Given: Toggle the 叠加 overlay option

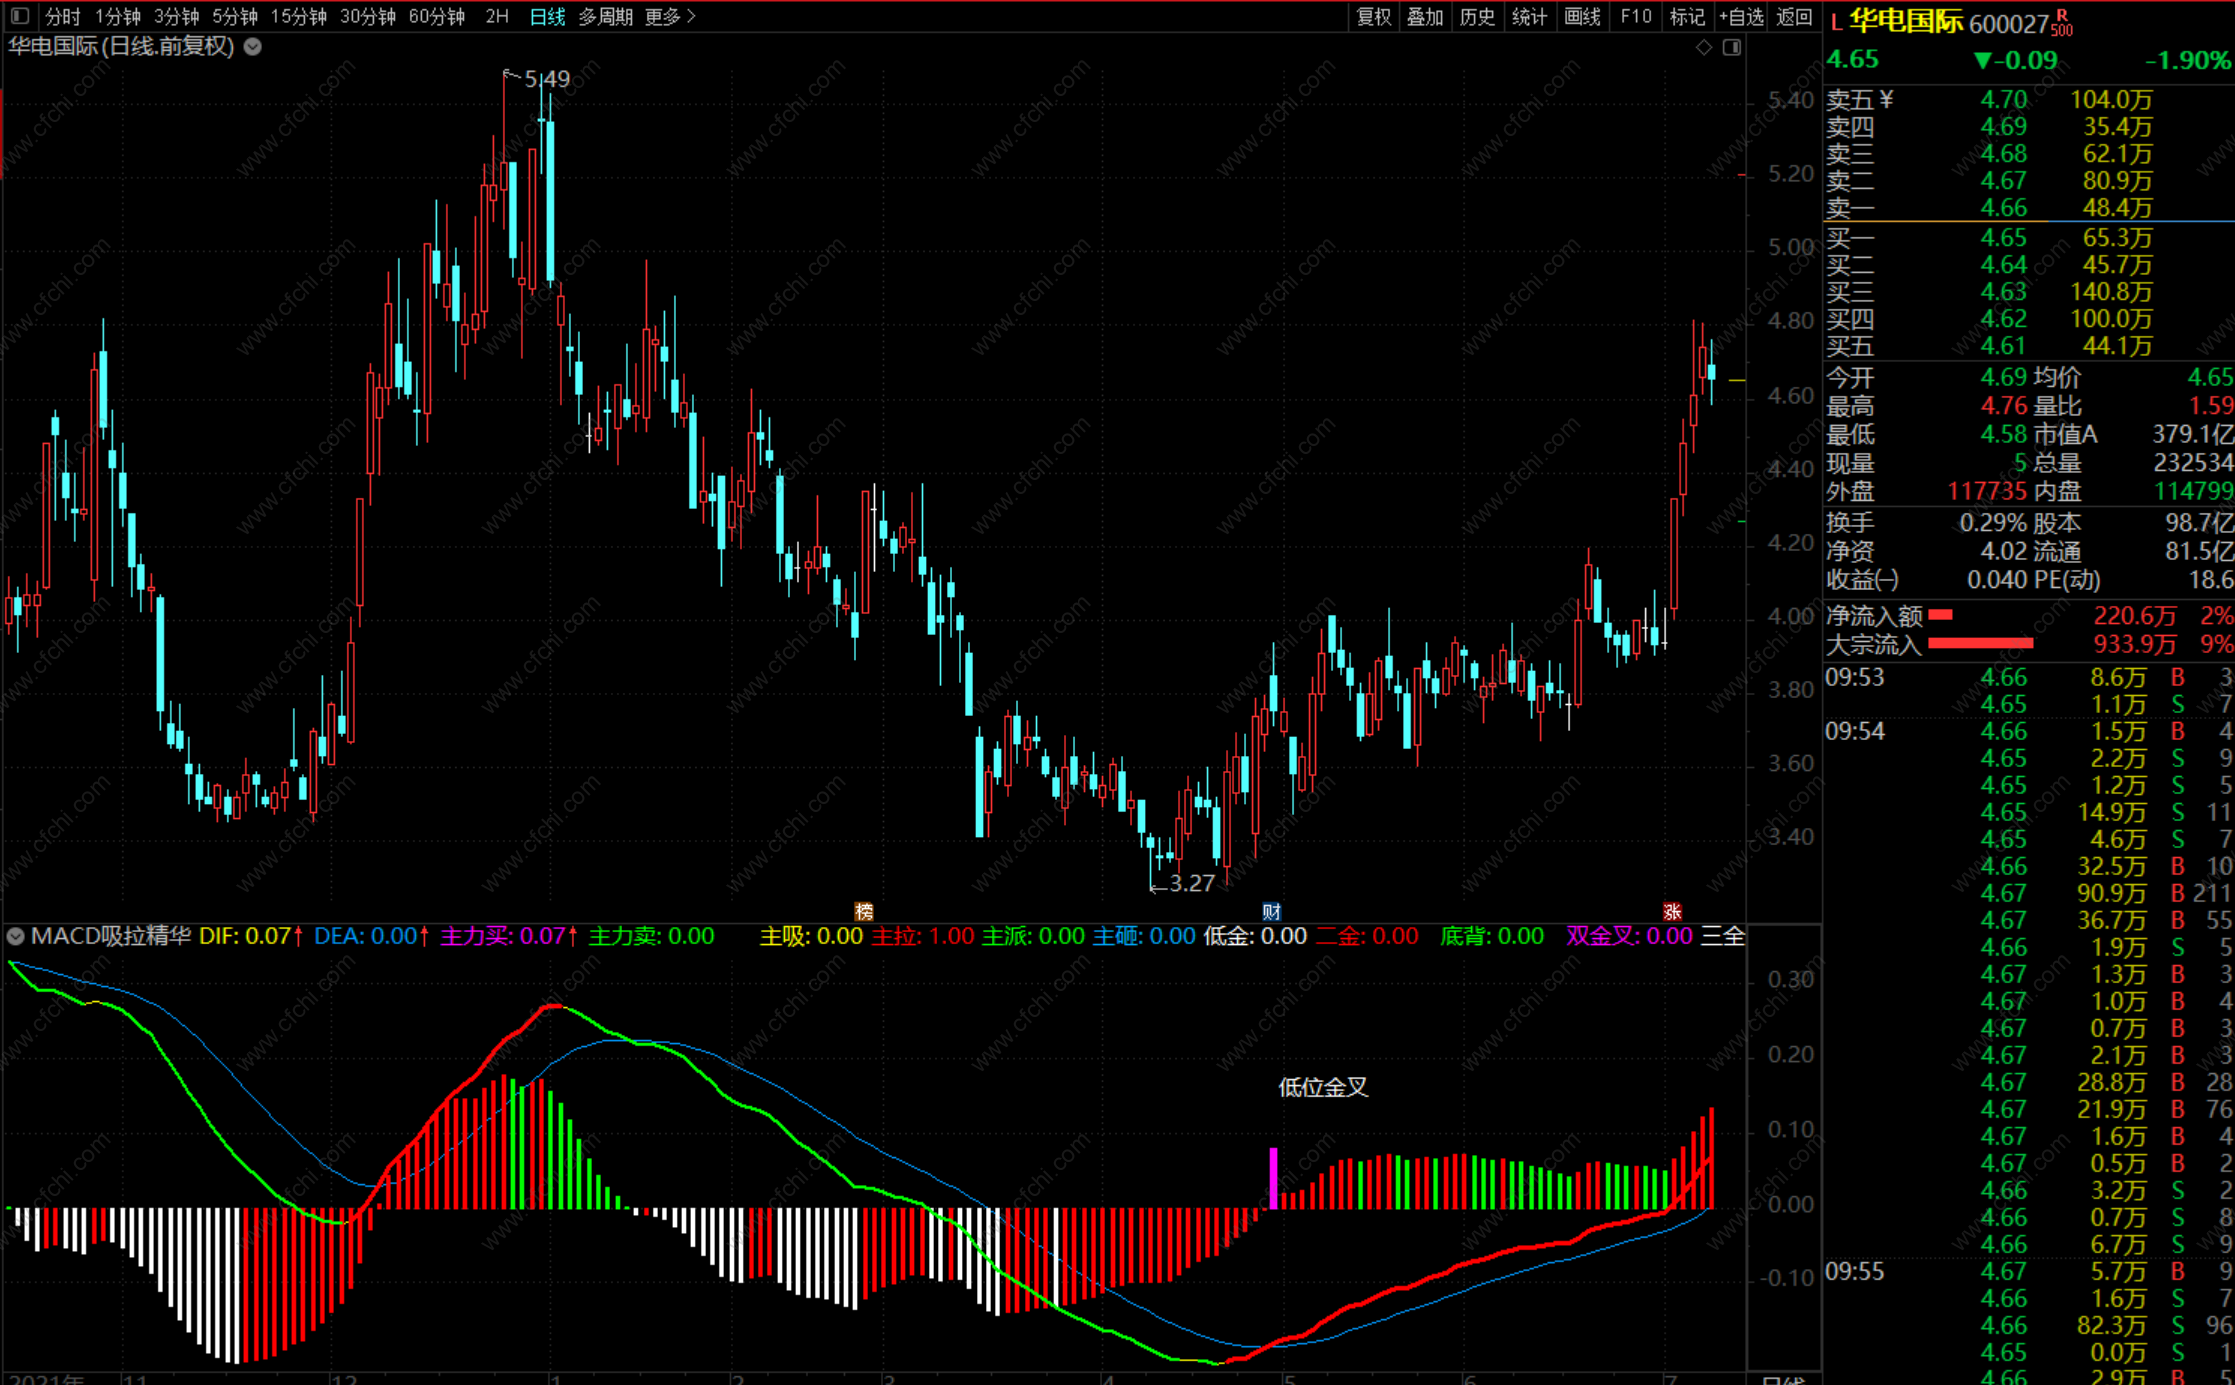Looking at the screenshot, I should (1425, 16).
